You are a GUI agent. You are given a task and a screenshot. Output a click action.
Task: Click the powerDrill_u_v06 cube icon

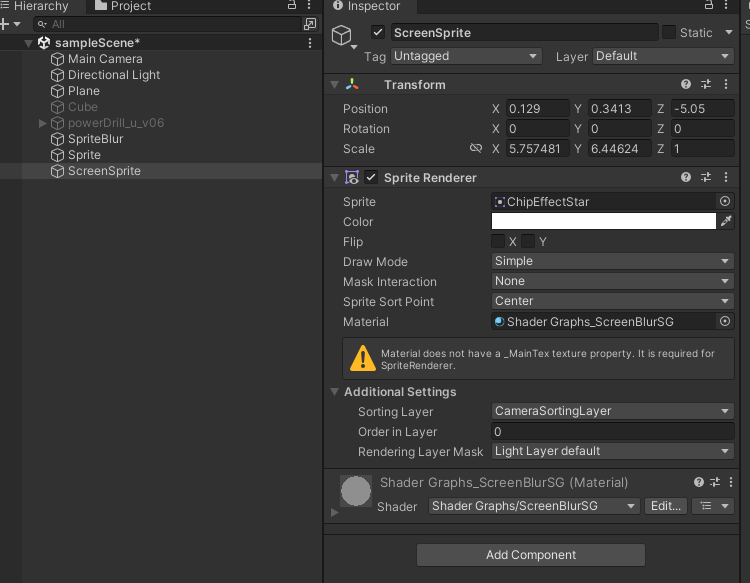(57, 123)
